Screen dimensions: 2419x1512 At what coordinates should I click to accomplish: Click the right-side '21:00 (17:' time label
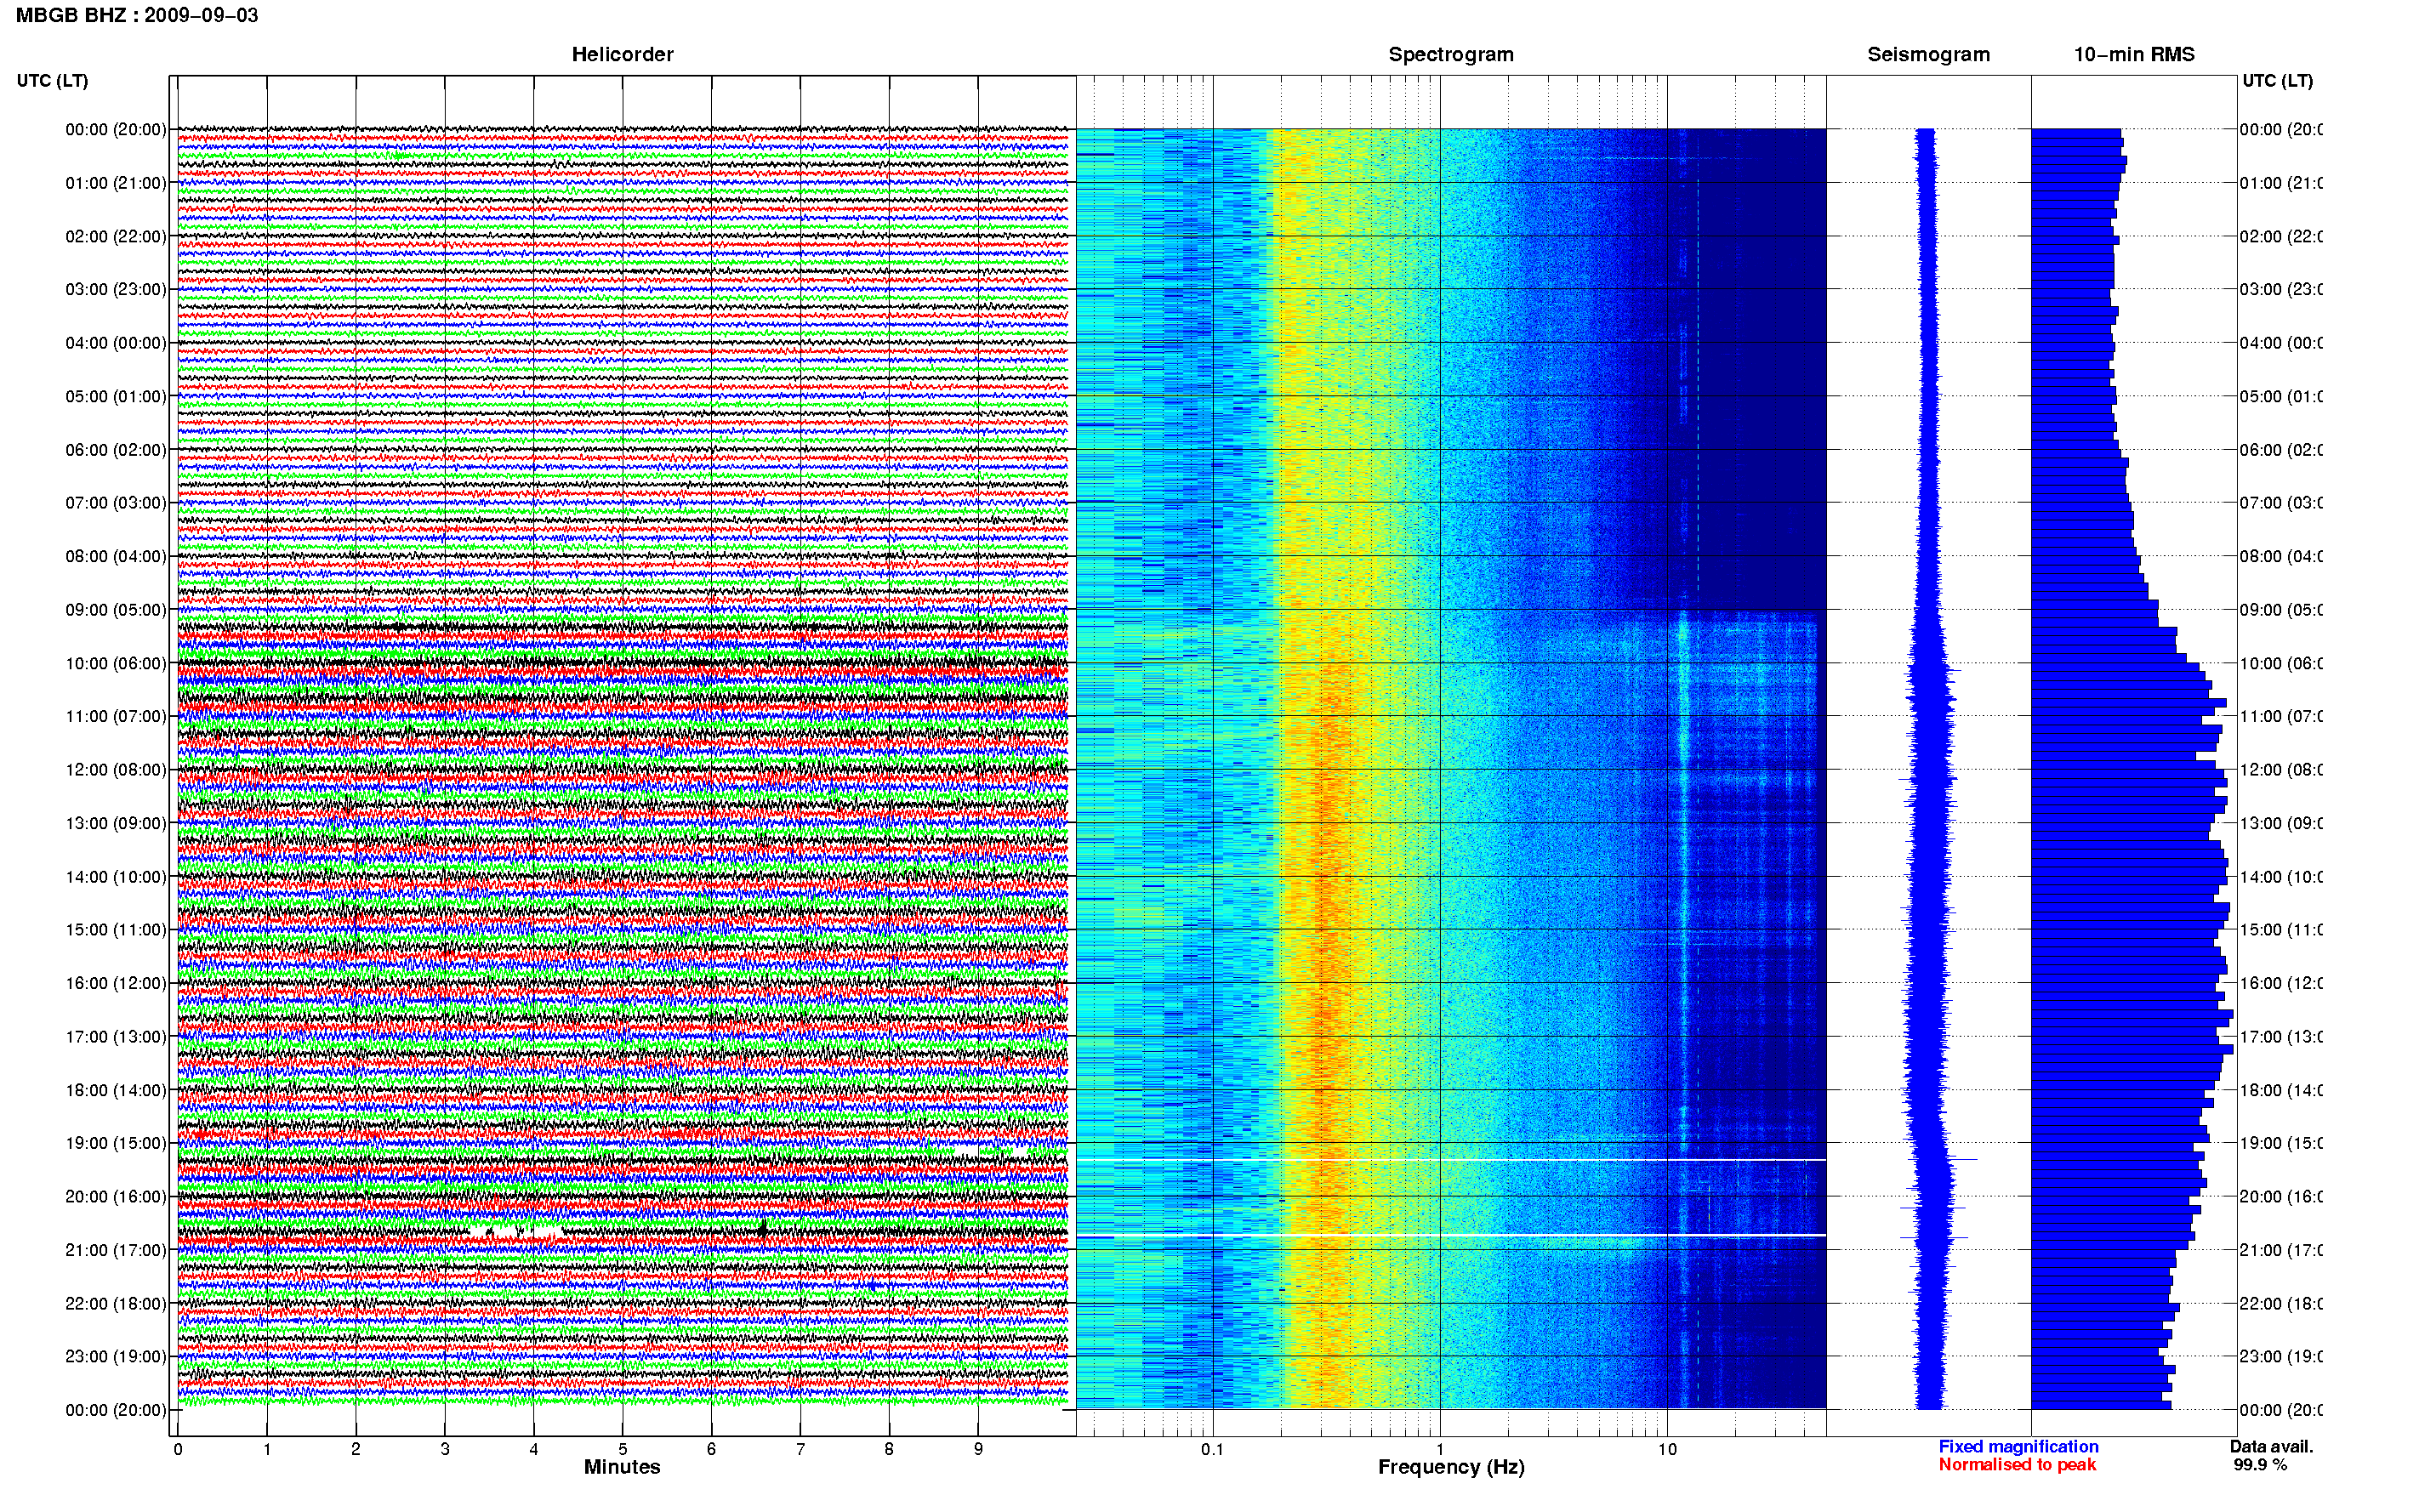pyautogui.click(x=2280, y=1250)
